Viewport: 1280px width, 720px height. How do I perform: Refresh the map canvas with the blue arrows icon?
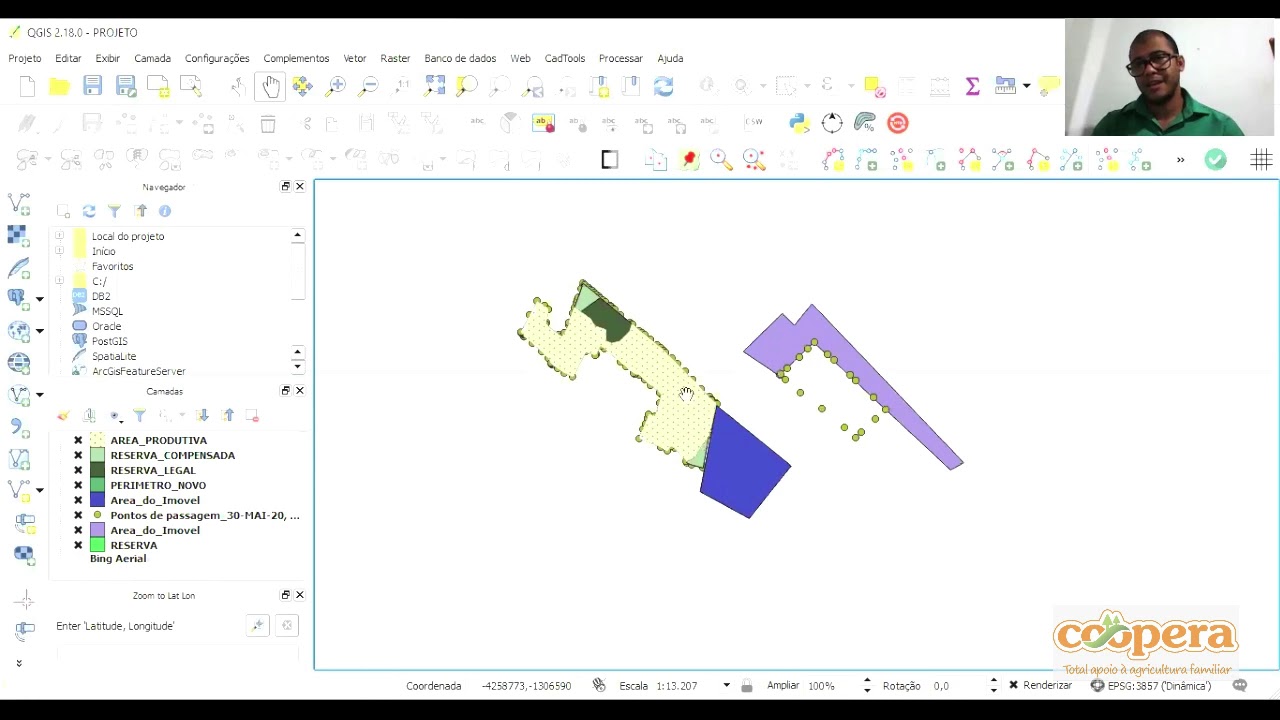(663, 87)
